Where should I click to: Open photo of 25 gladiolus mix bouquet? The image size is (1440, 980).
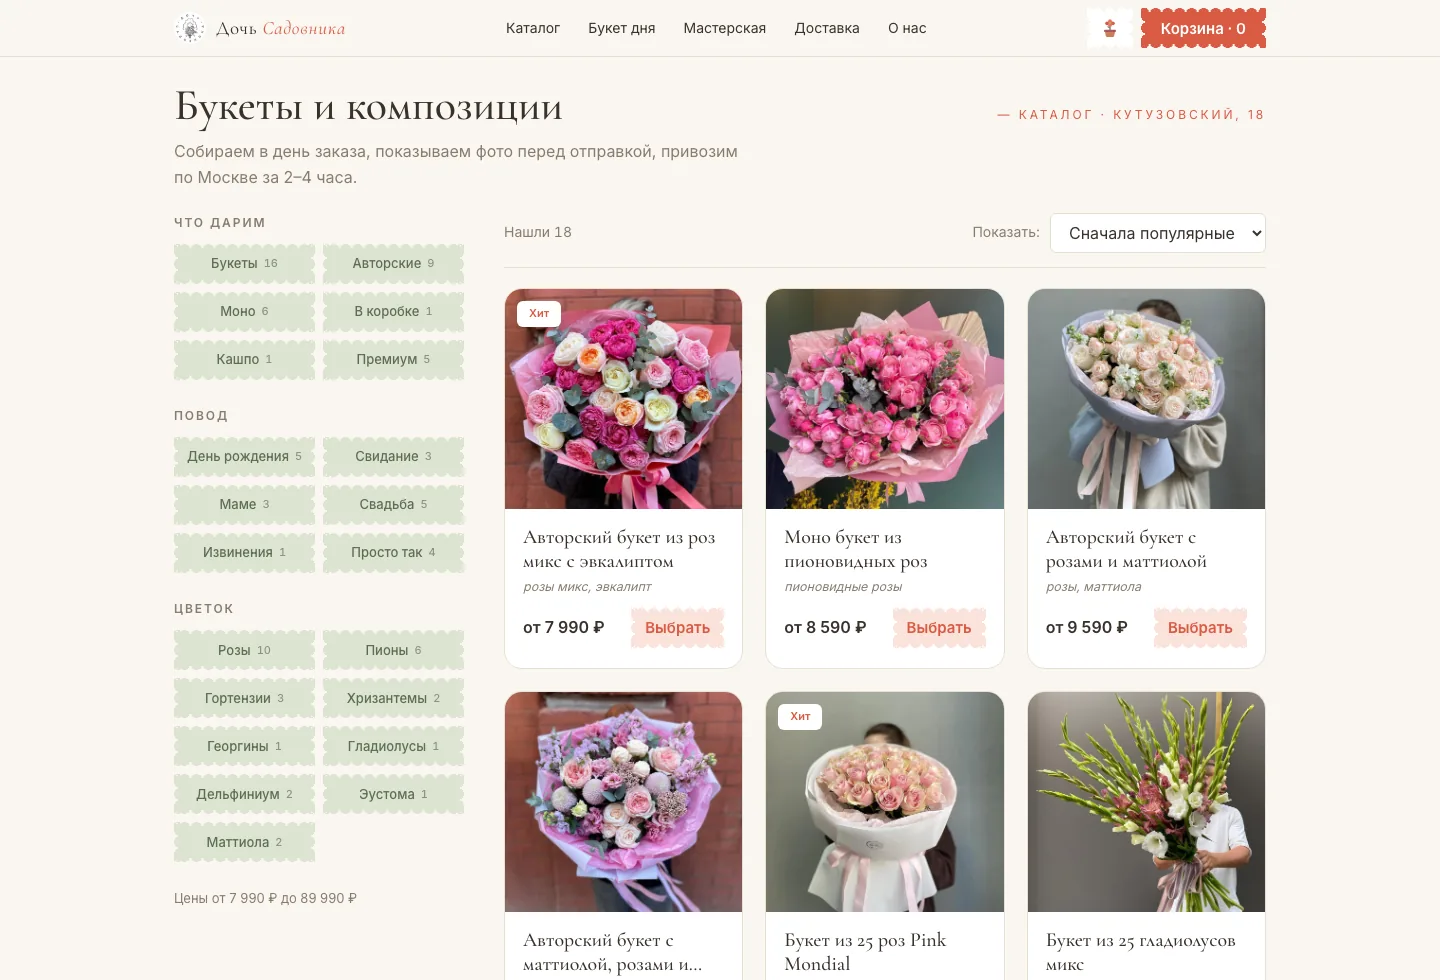coord(1146,802)
